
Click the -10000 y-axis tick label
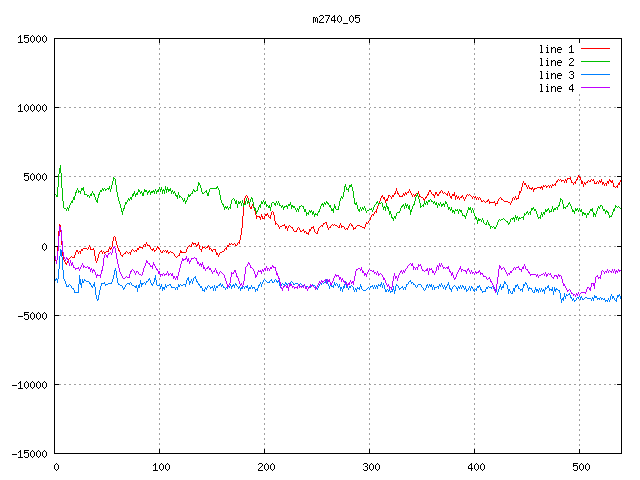pos(29,384)
